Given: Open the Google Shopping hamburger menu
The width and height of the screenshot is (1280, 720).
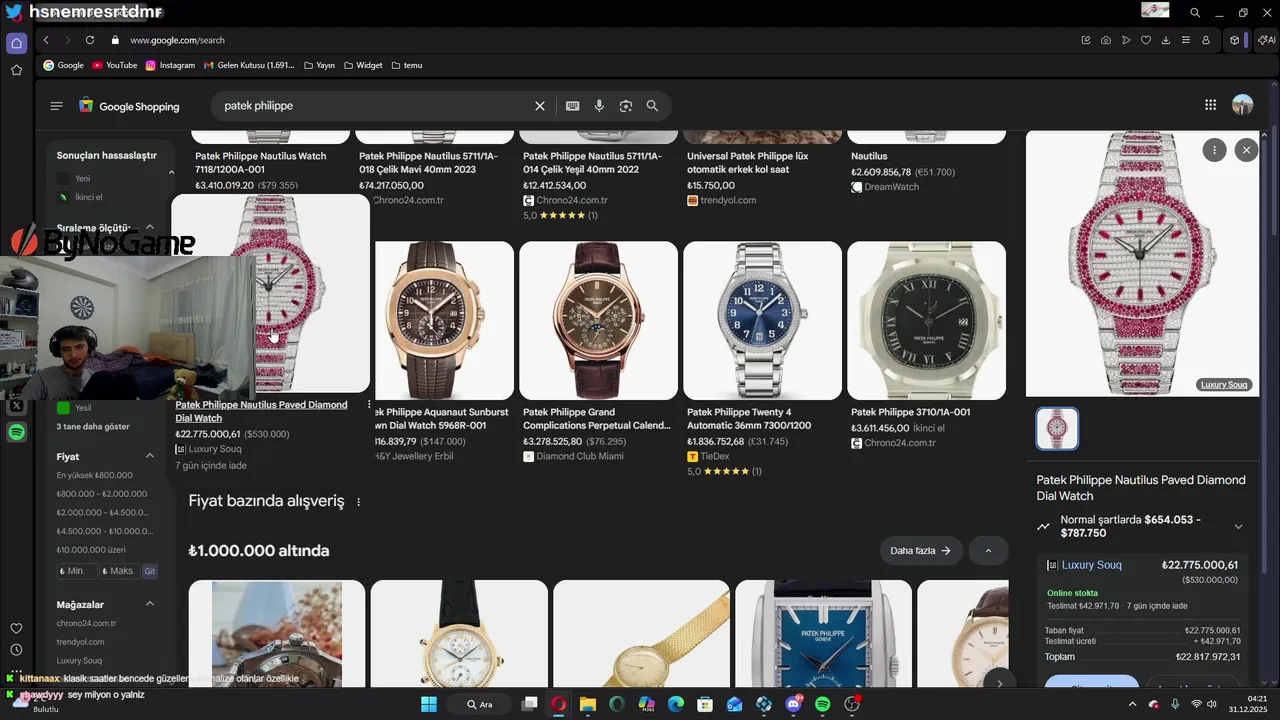Looking at the screenshot, I should coord(56,106).
